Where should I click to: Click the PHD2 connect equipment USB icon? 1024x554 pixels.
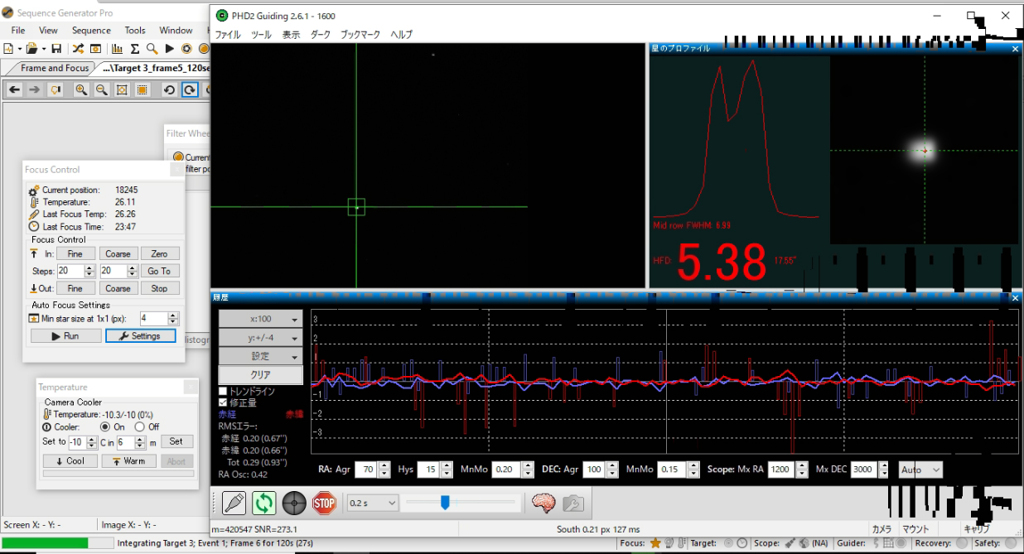coord(234,503)
